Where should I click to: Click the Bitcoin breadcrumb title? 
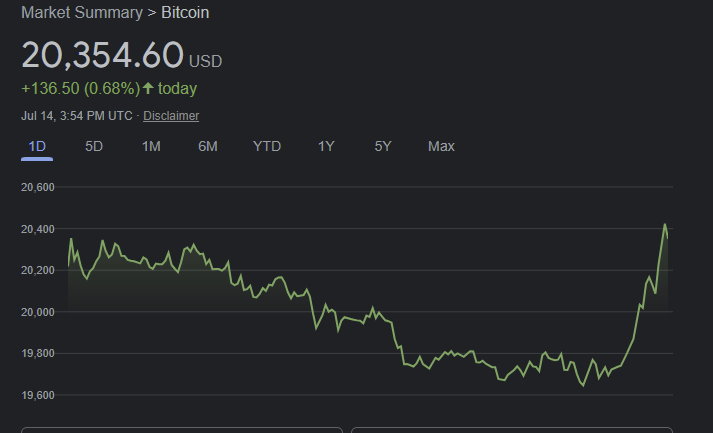coord(185,13)
